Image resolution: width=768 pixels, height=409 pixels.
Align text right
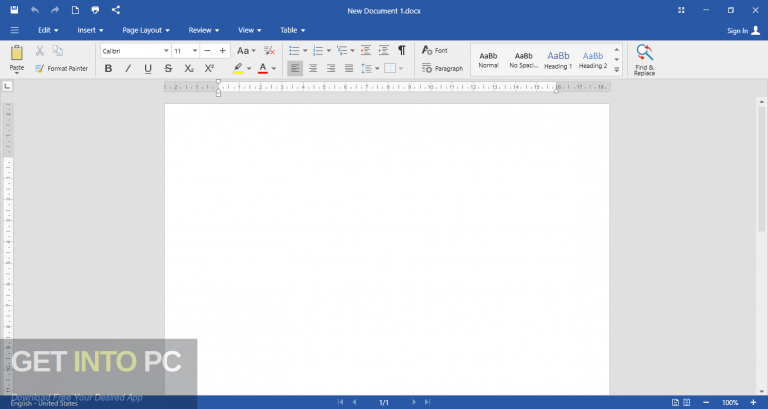[331, 69]
